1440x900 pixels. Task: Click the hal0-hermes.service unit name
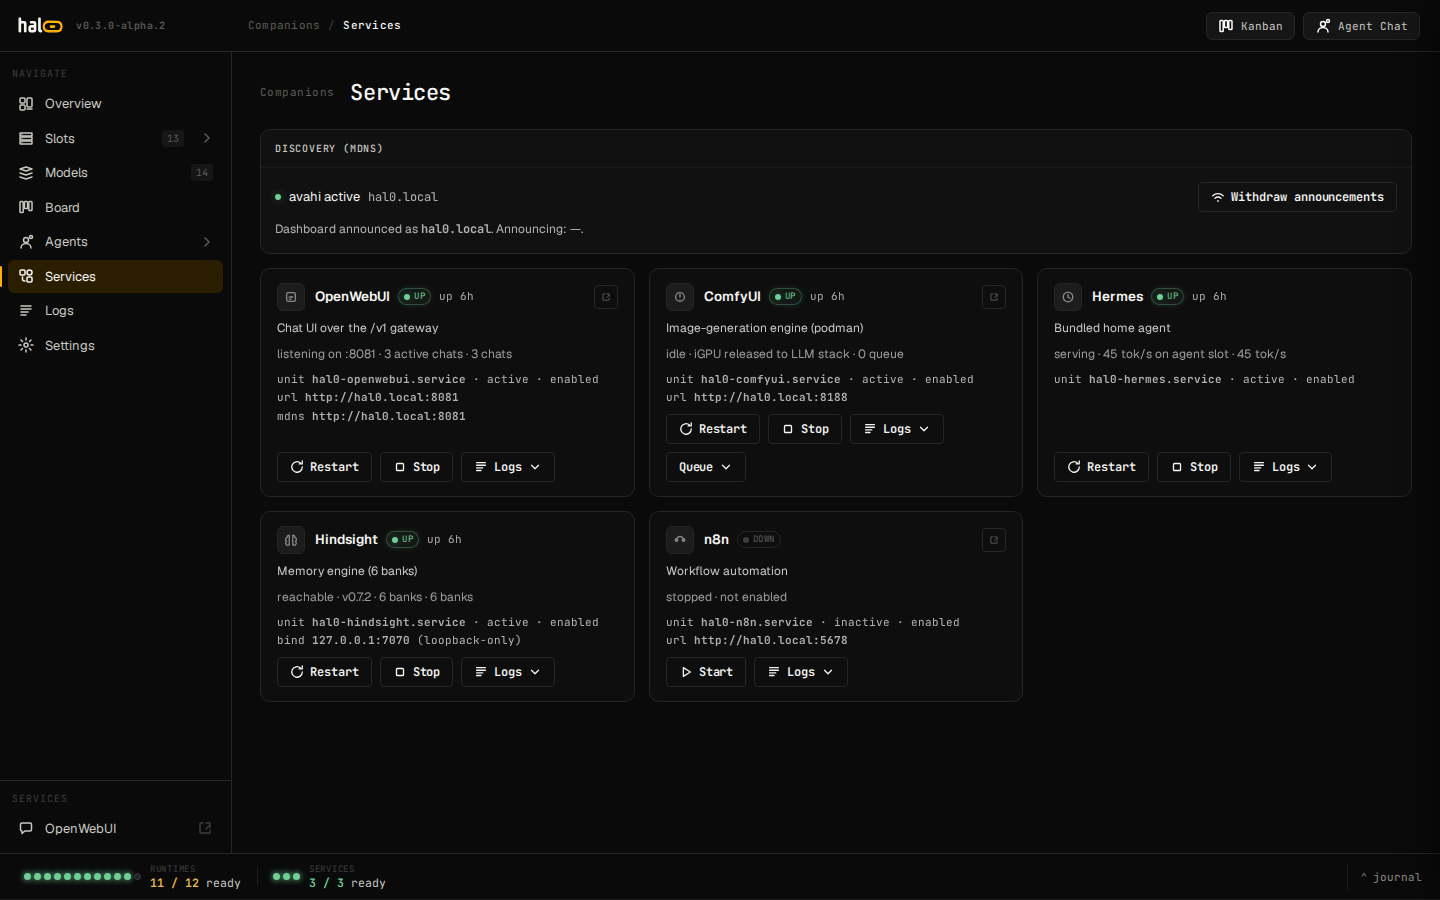tap(1155, 380)
